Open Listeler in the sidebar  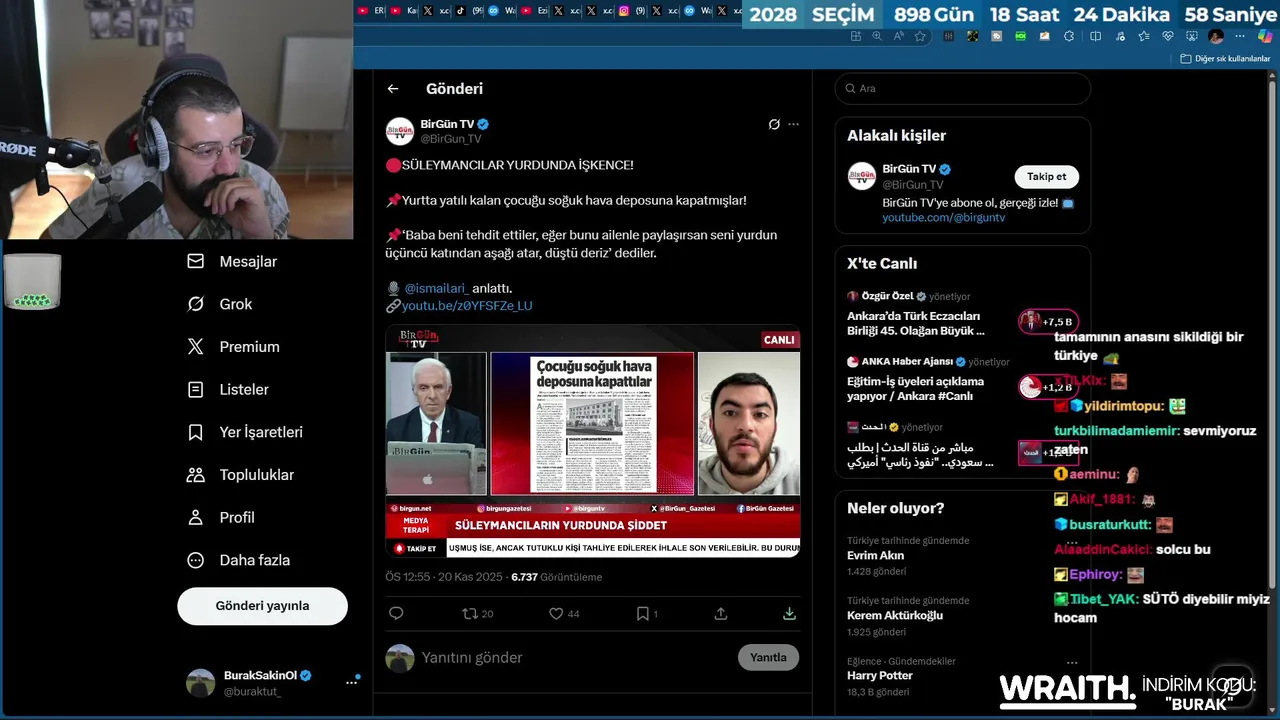click(227, 389)
